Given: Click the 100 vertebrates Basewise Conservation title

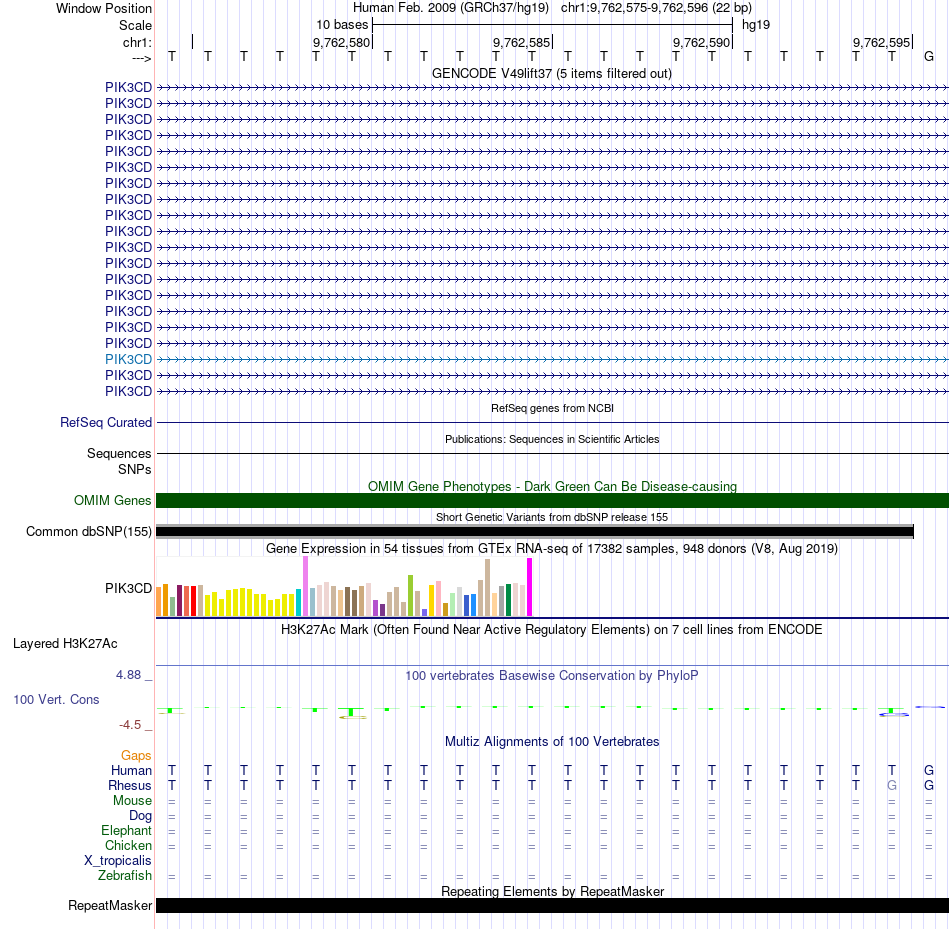Looking at the screenshot, I should 552,676.
